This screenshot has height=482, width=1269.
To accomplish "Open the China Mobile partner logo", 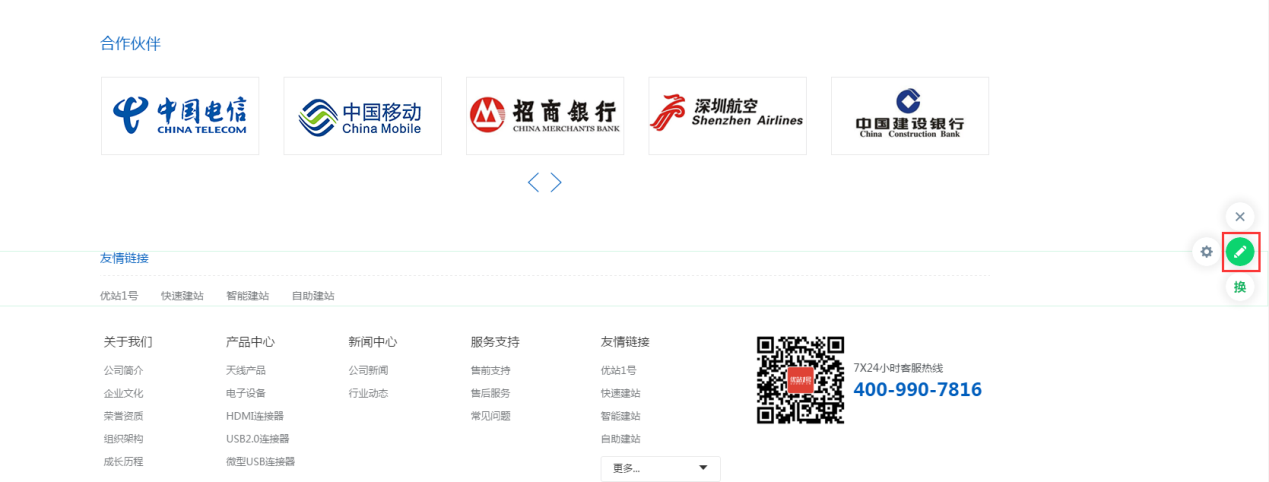I will coord(362,116).
